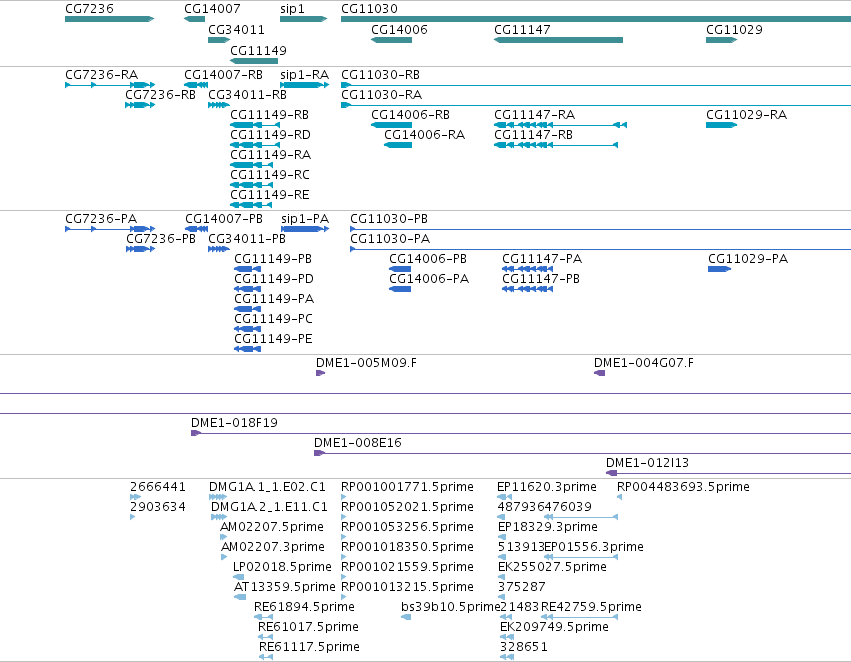Select the CG11149-RD transcript label

(270, 135)
